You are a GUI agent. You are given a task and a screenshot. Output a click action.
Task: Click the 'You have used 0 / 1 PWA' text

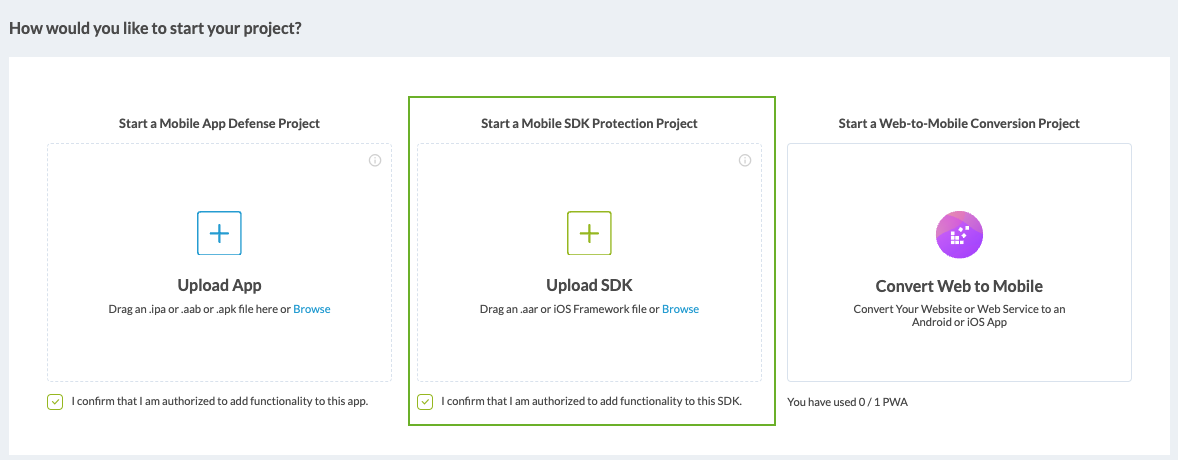[847, 402]
